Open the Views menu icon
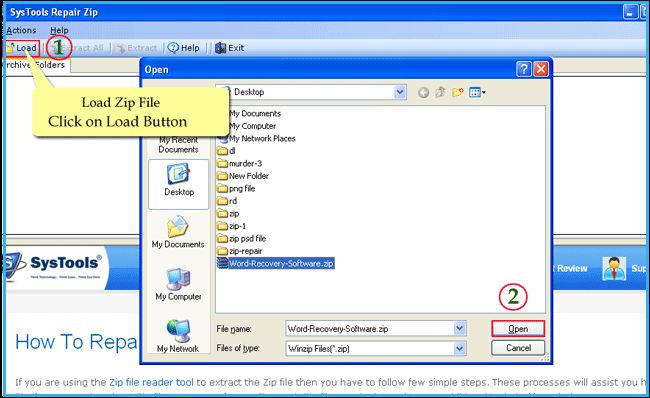The image size is (650, 398). pyautogui.click(x=477, y=92)
